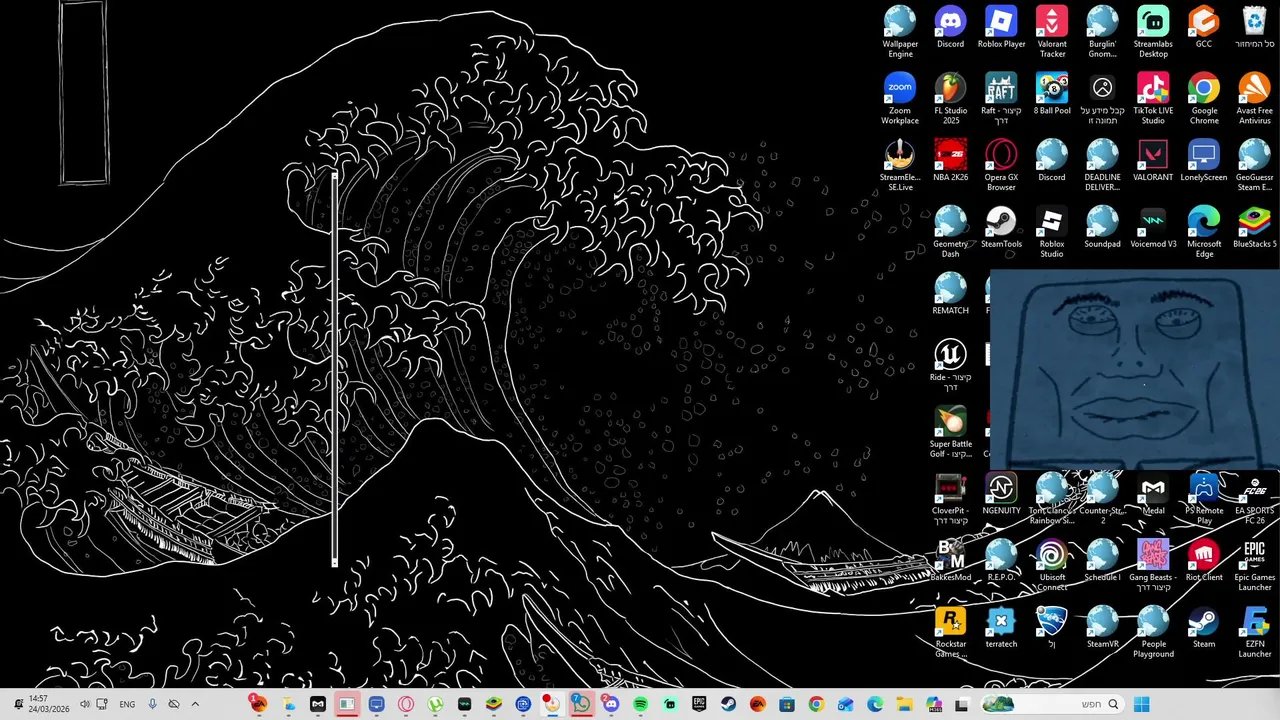The width and height of the screenshot is (1280, 720).
Task: Select the EZFN Launcher desktop icon
Action: [1254, 632]
